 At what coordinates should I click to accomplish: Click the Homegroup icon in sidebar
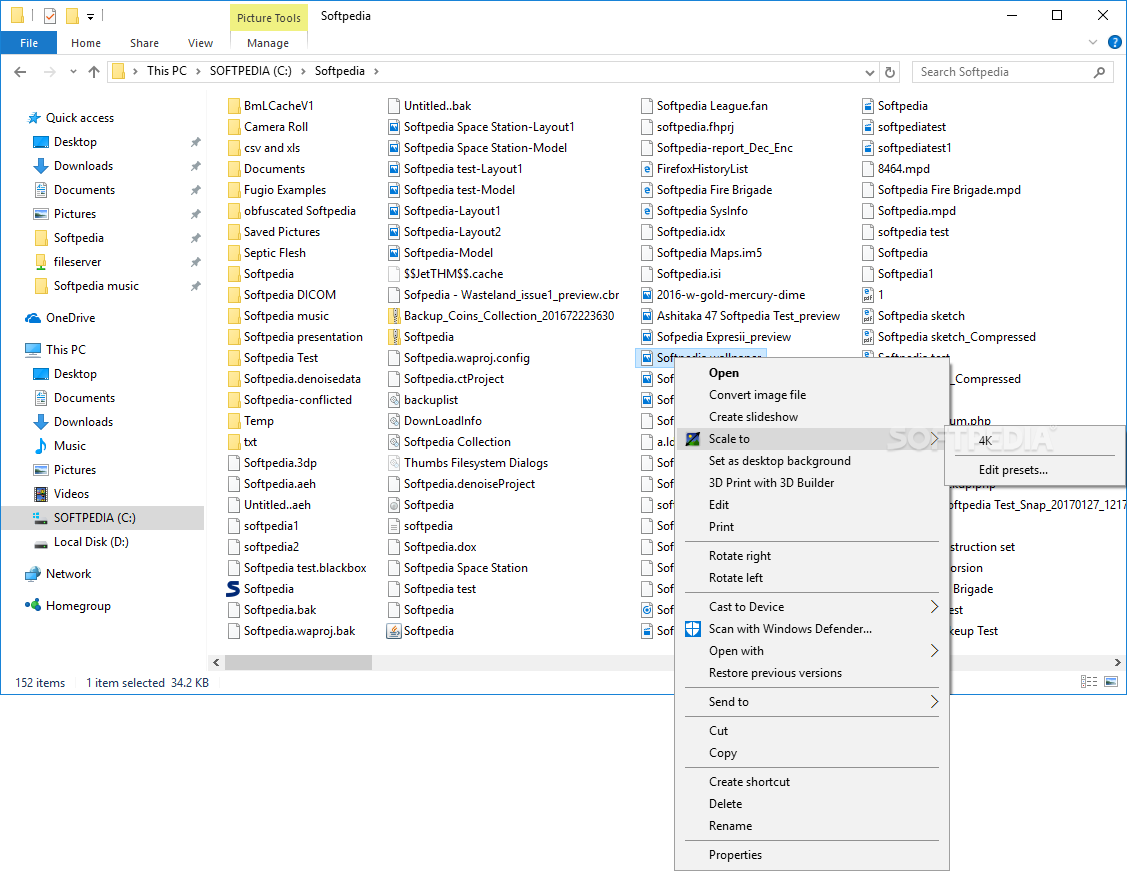pos(33,605)
